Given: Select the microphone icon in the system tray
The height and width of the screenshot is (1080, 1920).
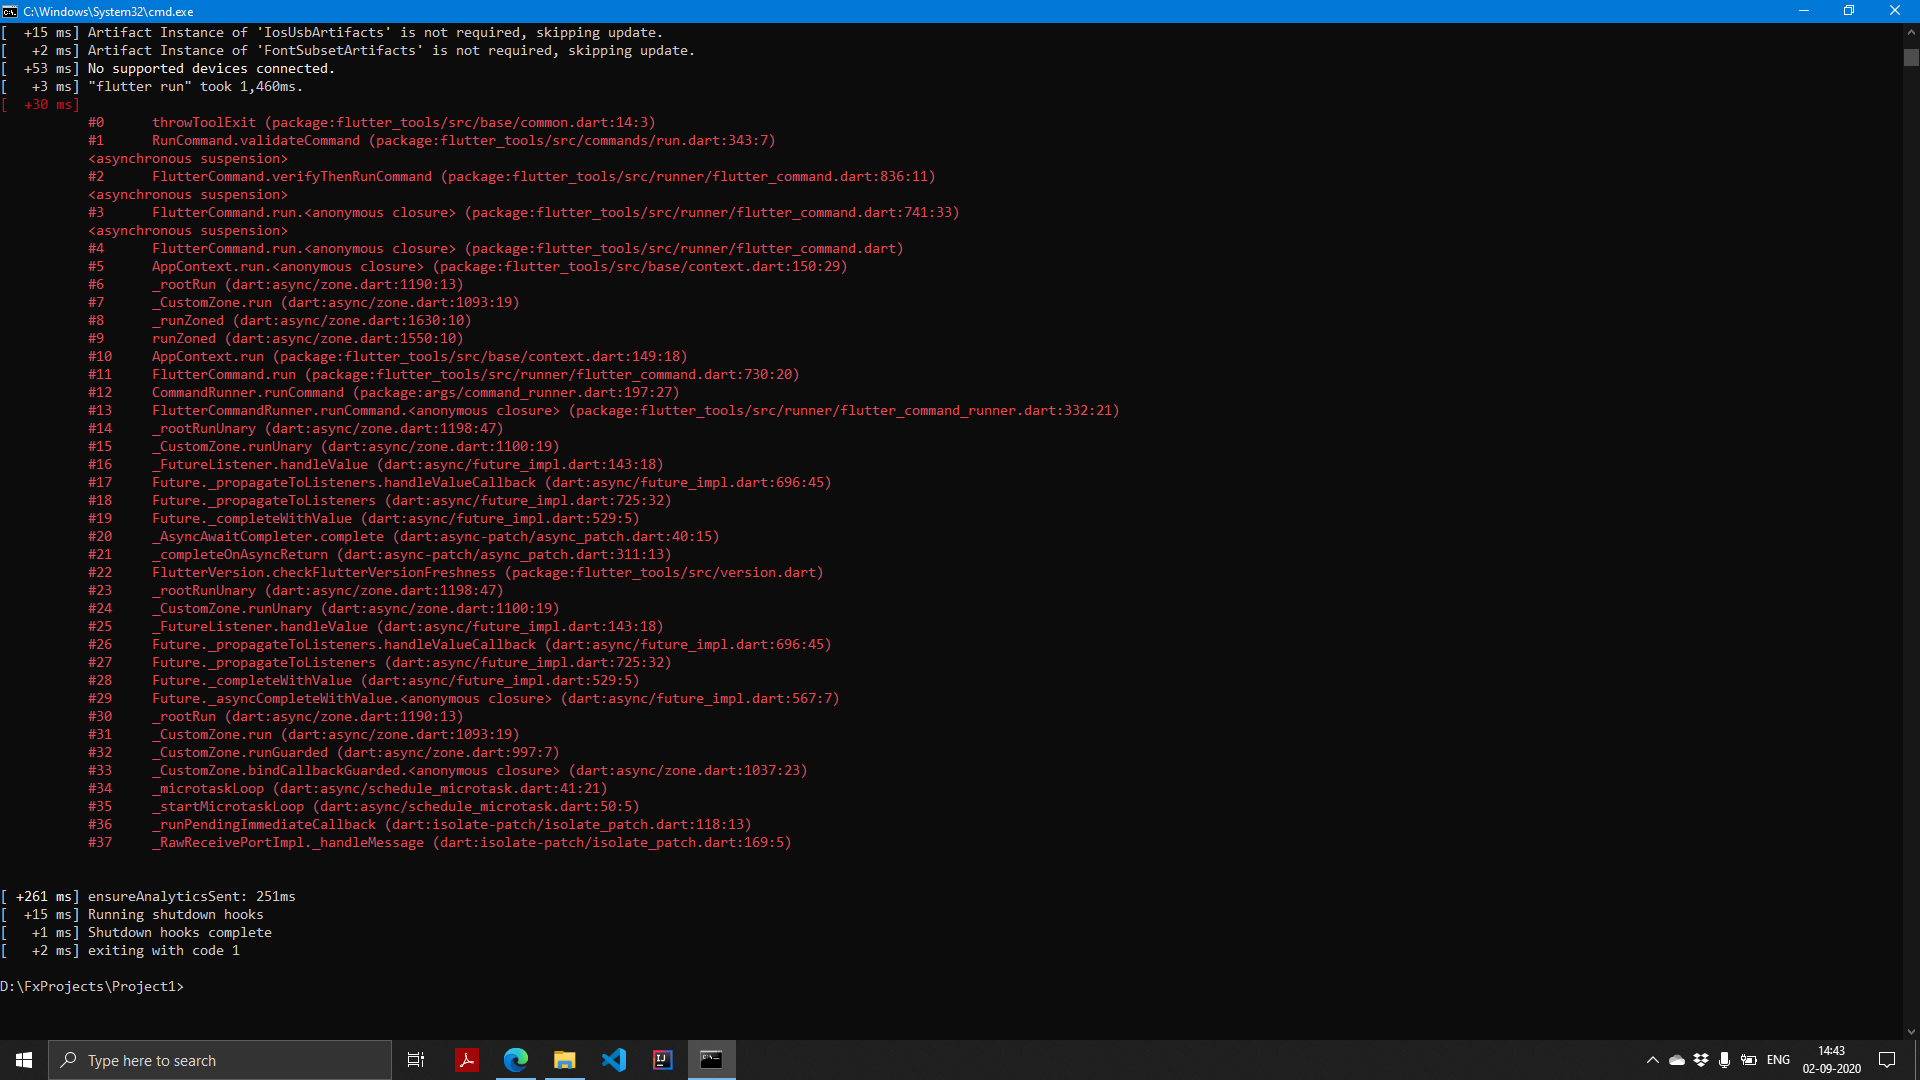Looking at the screenshot, I should click(x=1724, y=1060).
